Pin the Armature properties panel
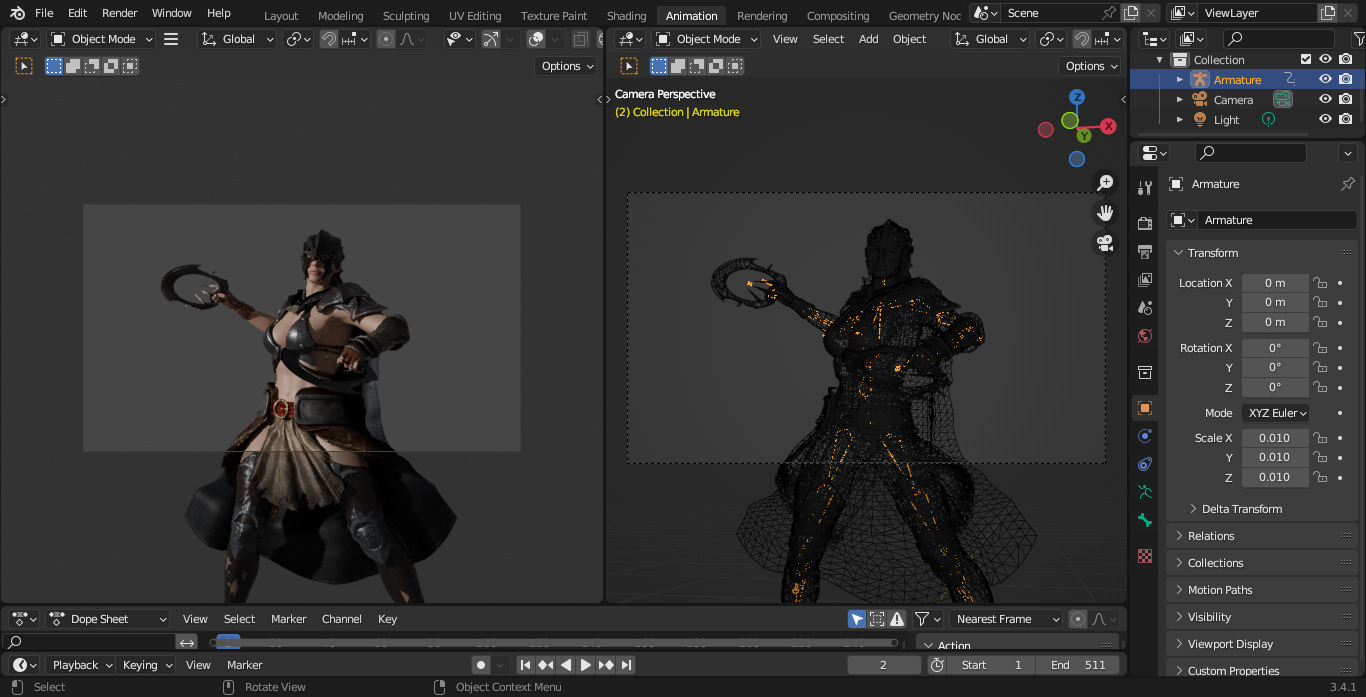 [1347, 184]
